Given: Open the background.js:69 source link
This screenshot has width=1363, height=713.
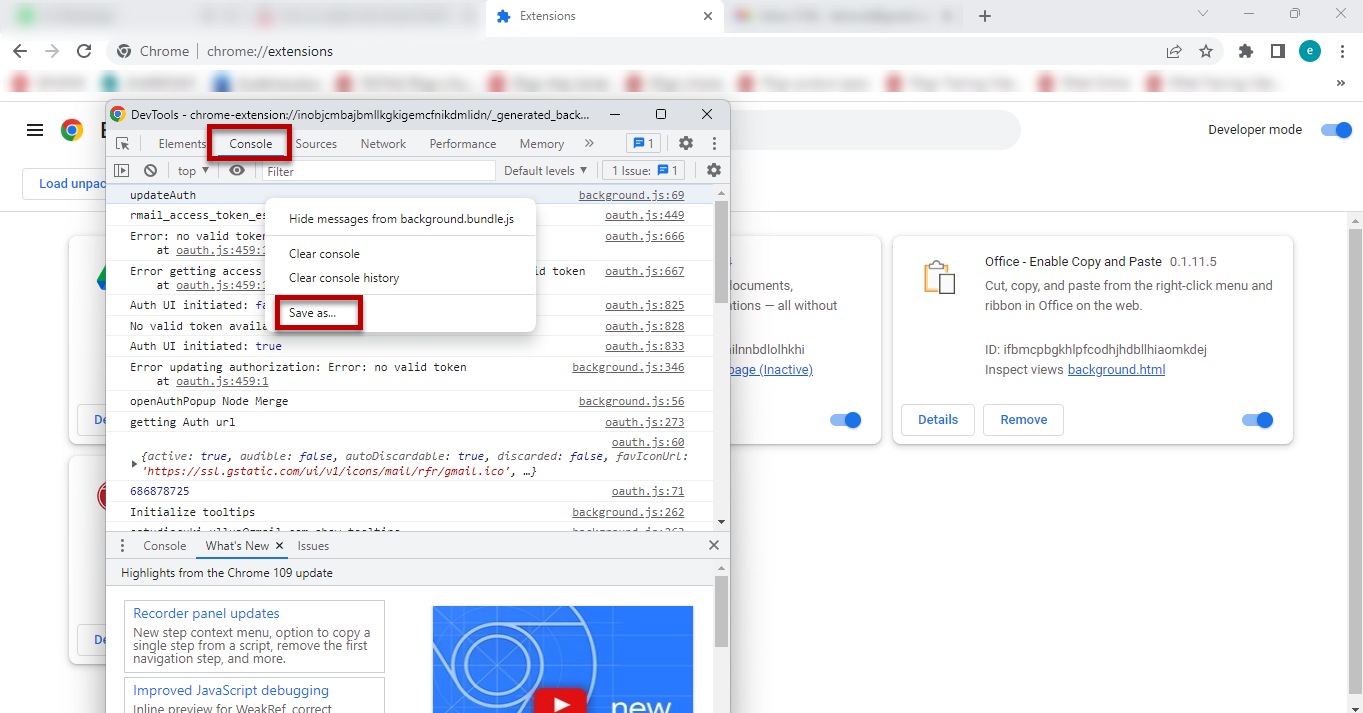Looking at the screenshot, I should coord(631,196).
